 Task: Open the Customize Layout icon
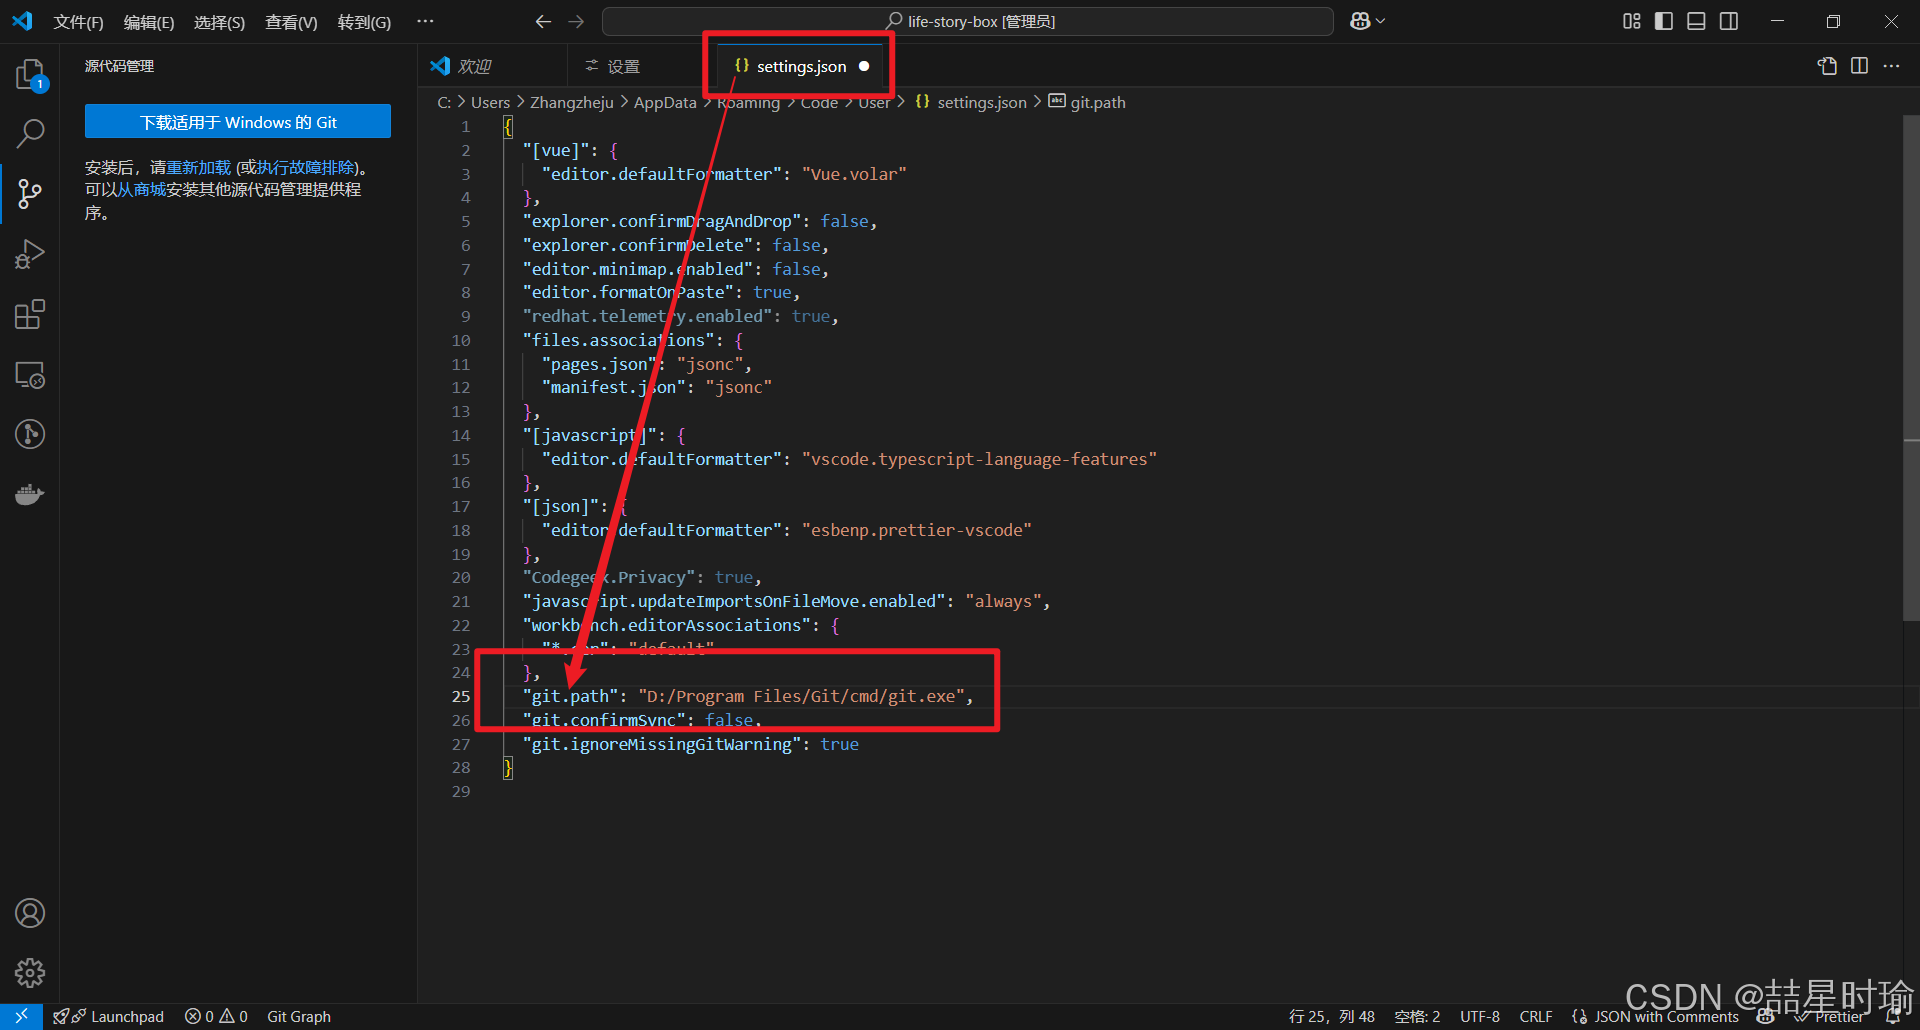click(x=1631, y=21)
